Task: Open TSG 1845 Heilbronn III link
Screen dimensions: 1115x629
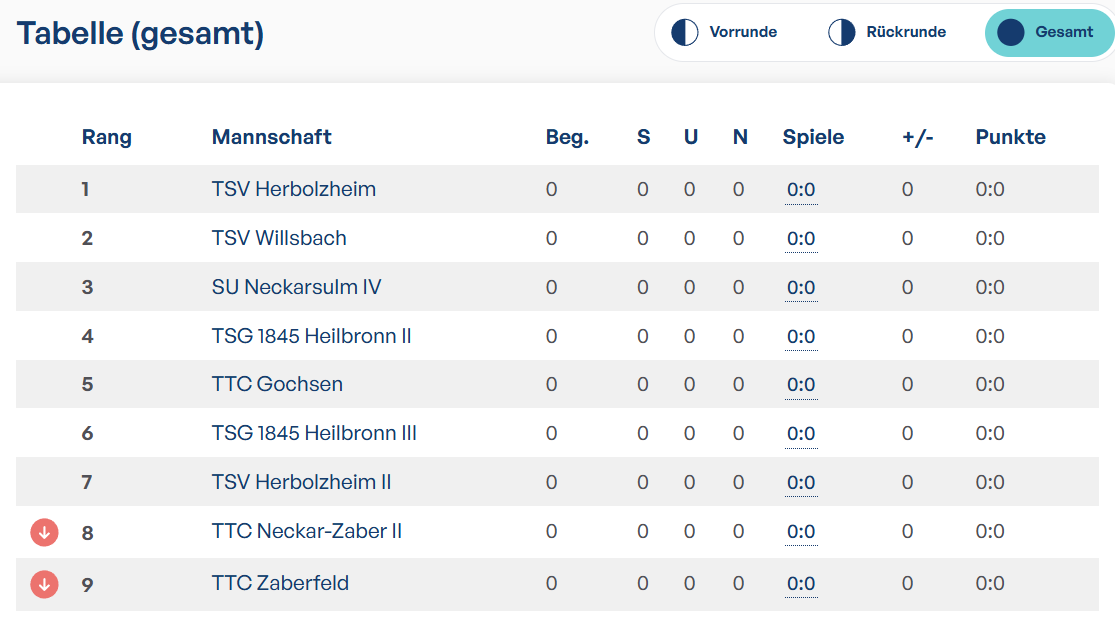Action: [x=314, y=433]
